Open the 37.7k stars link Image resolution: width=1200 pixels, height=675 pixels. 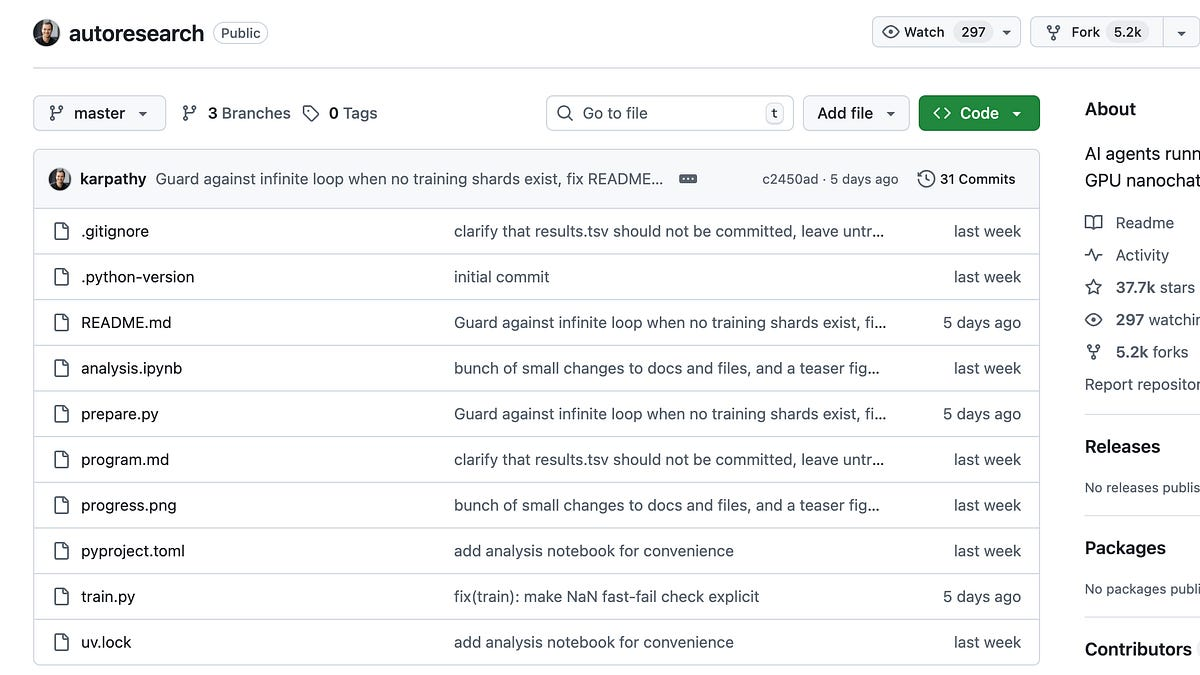1155,287
